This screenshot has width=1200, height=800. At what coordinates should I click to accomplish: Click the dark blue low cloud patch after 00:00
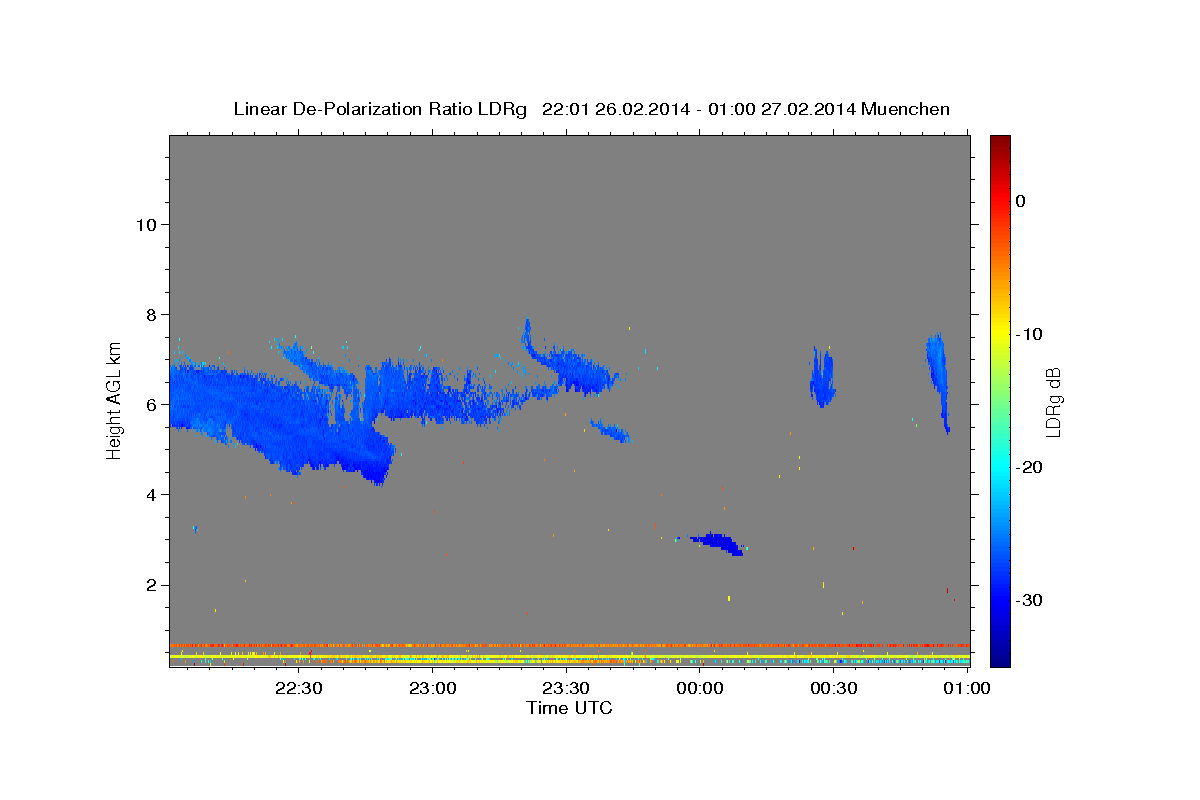(x=718, y=543)
